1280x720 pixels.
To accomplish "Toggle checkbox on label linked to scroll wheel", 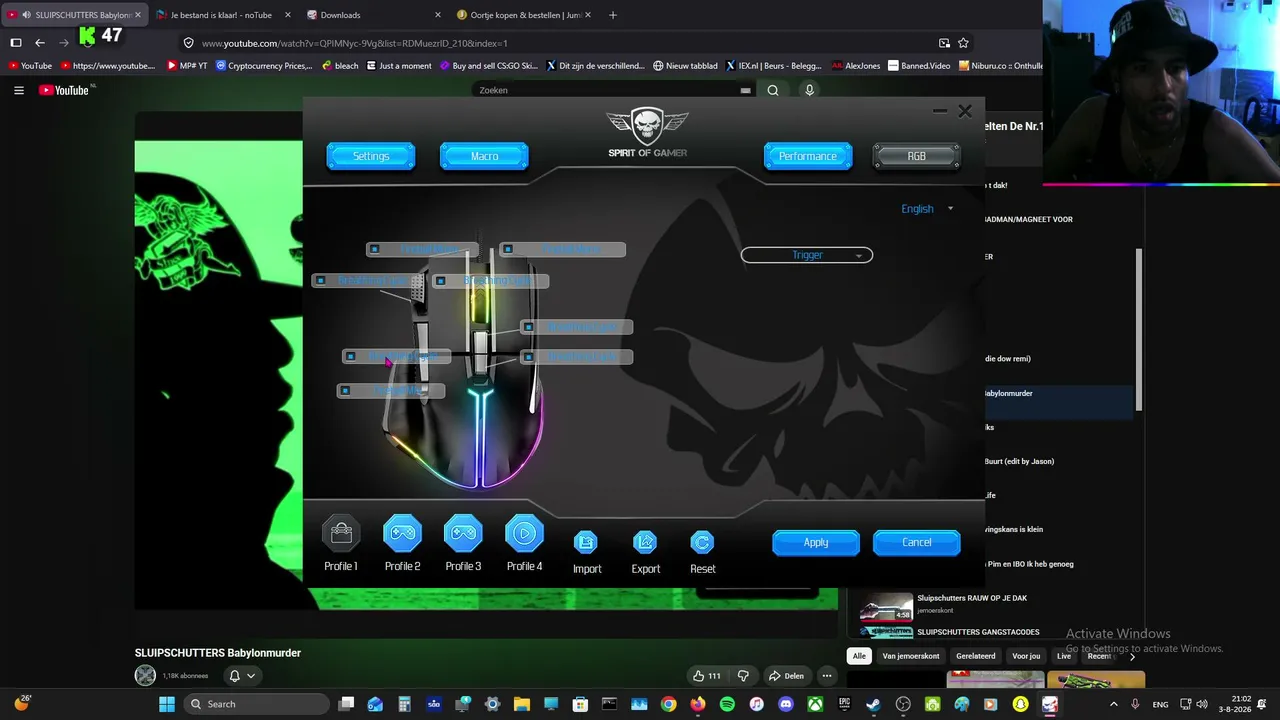I will (x=441, y=281).
